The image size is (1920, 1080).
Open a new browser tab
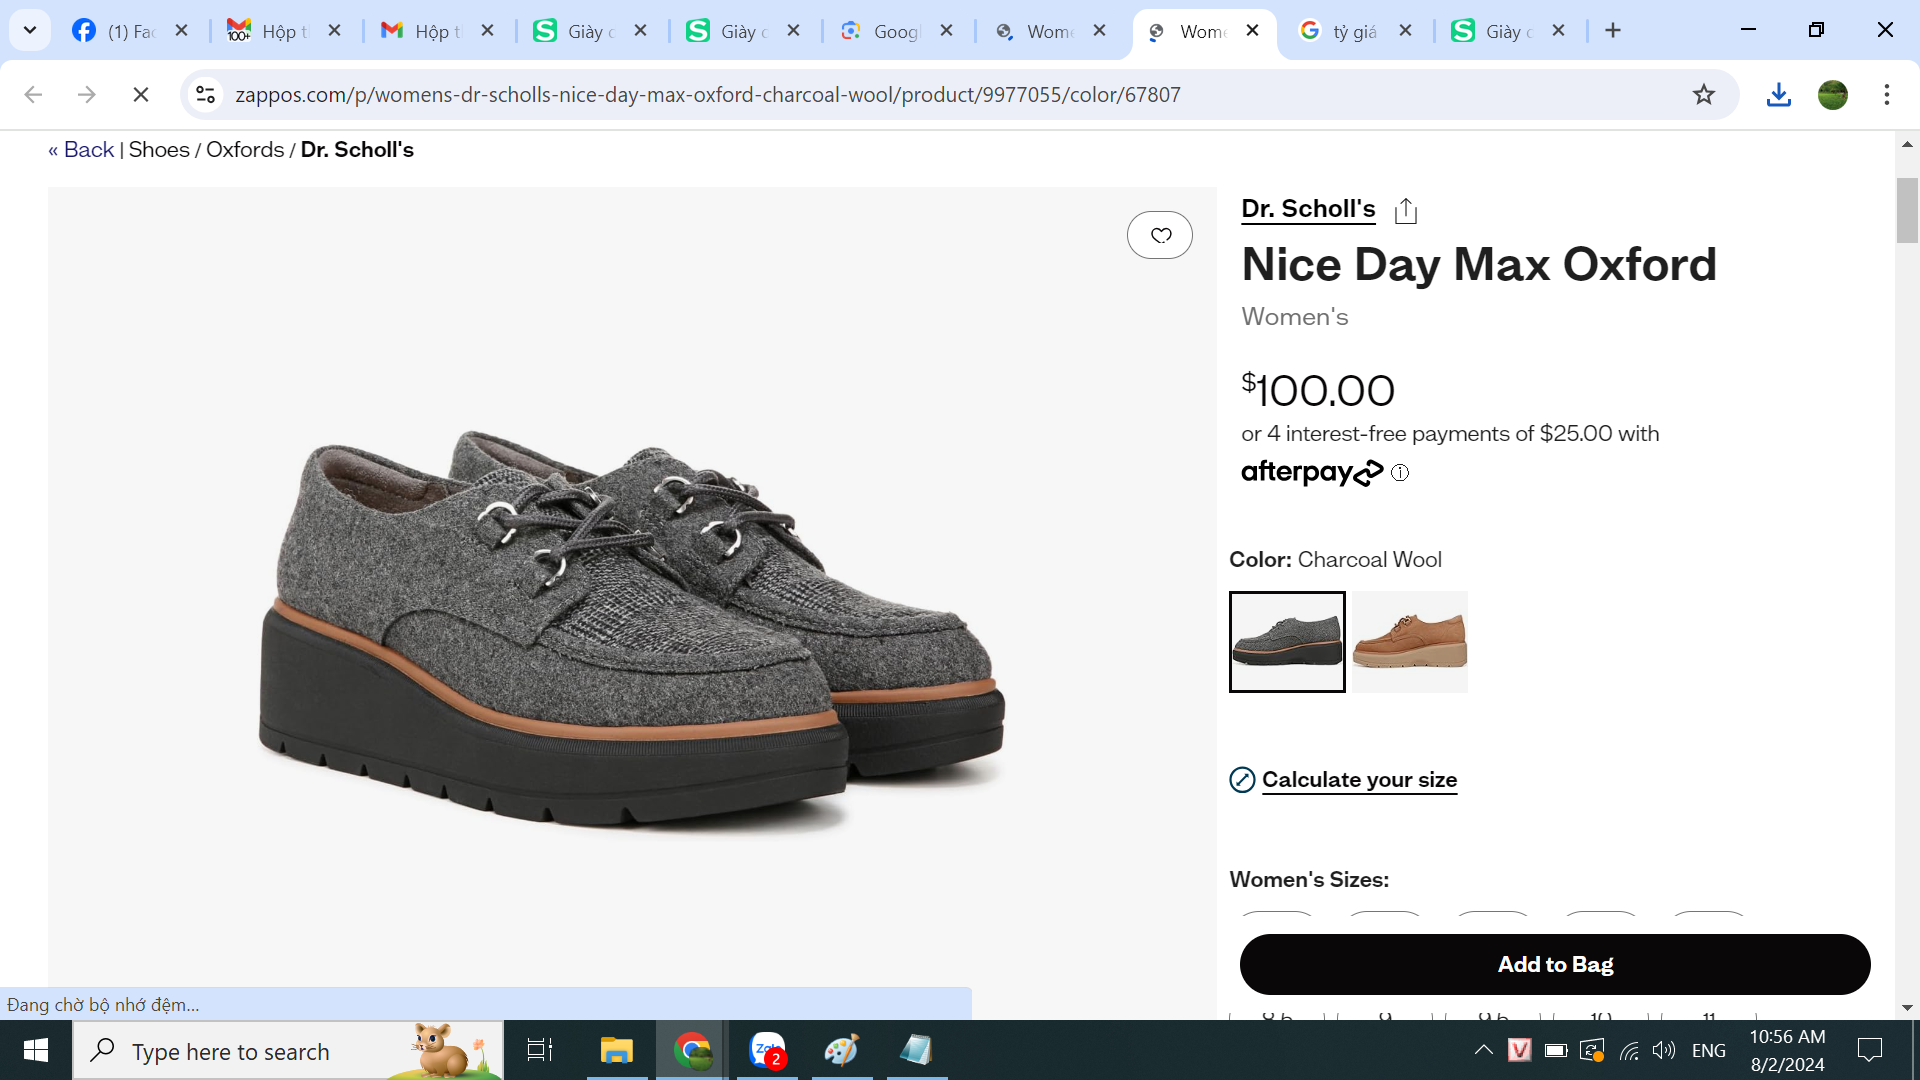tap(1613, 31)
